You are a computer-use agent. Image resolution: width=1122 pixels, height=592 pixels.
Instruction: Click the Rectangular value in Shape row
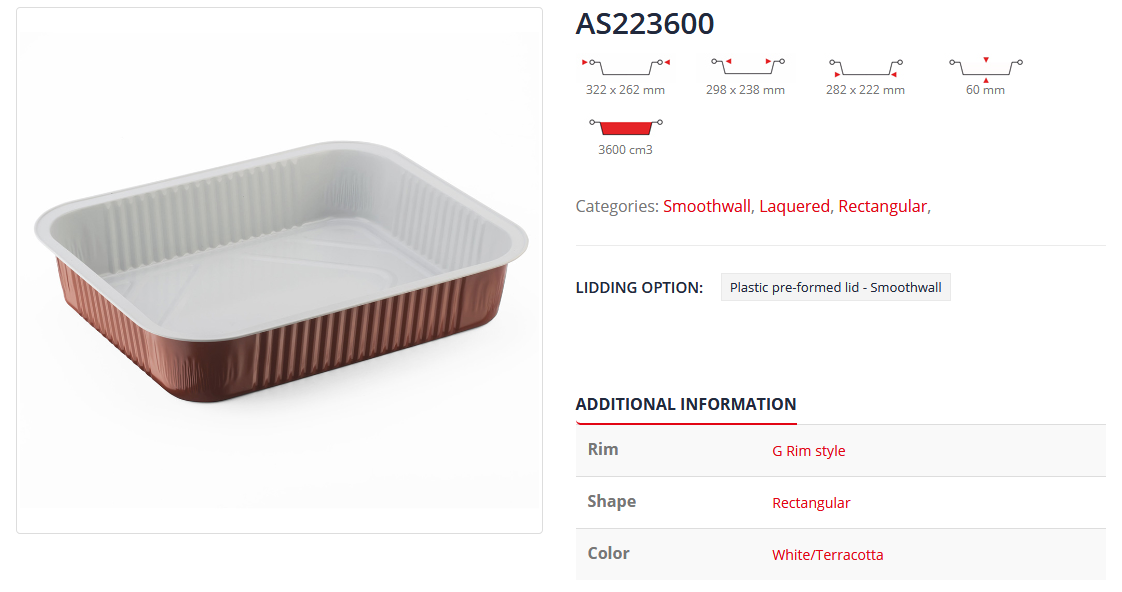pyautogui.click(x=811, y=503)
